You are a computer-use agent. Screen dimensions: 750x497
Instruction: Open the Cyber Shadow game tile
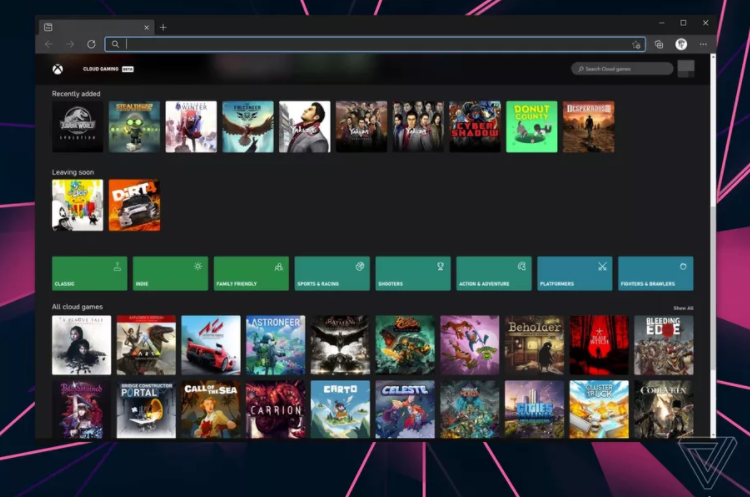tap(475, 127)
